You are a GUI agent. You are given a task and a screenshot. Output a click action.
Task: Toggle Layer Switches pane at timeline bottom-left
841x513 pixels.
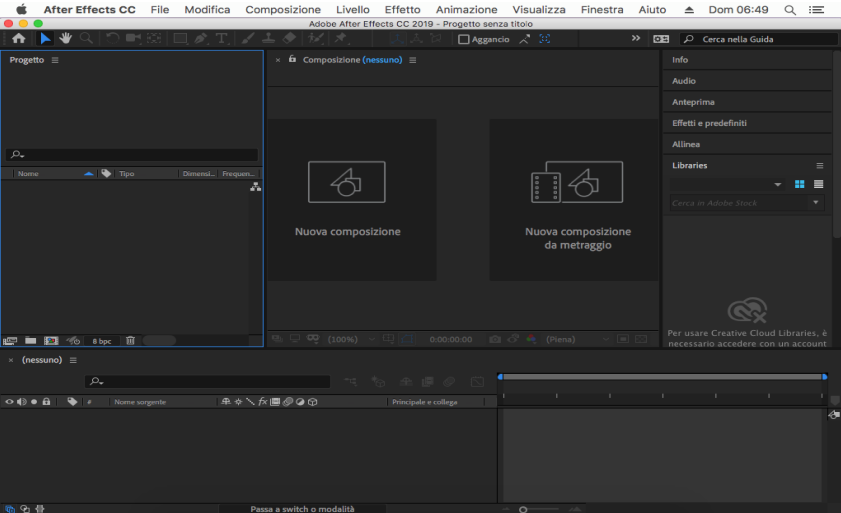click(x=10, y=509)
